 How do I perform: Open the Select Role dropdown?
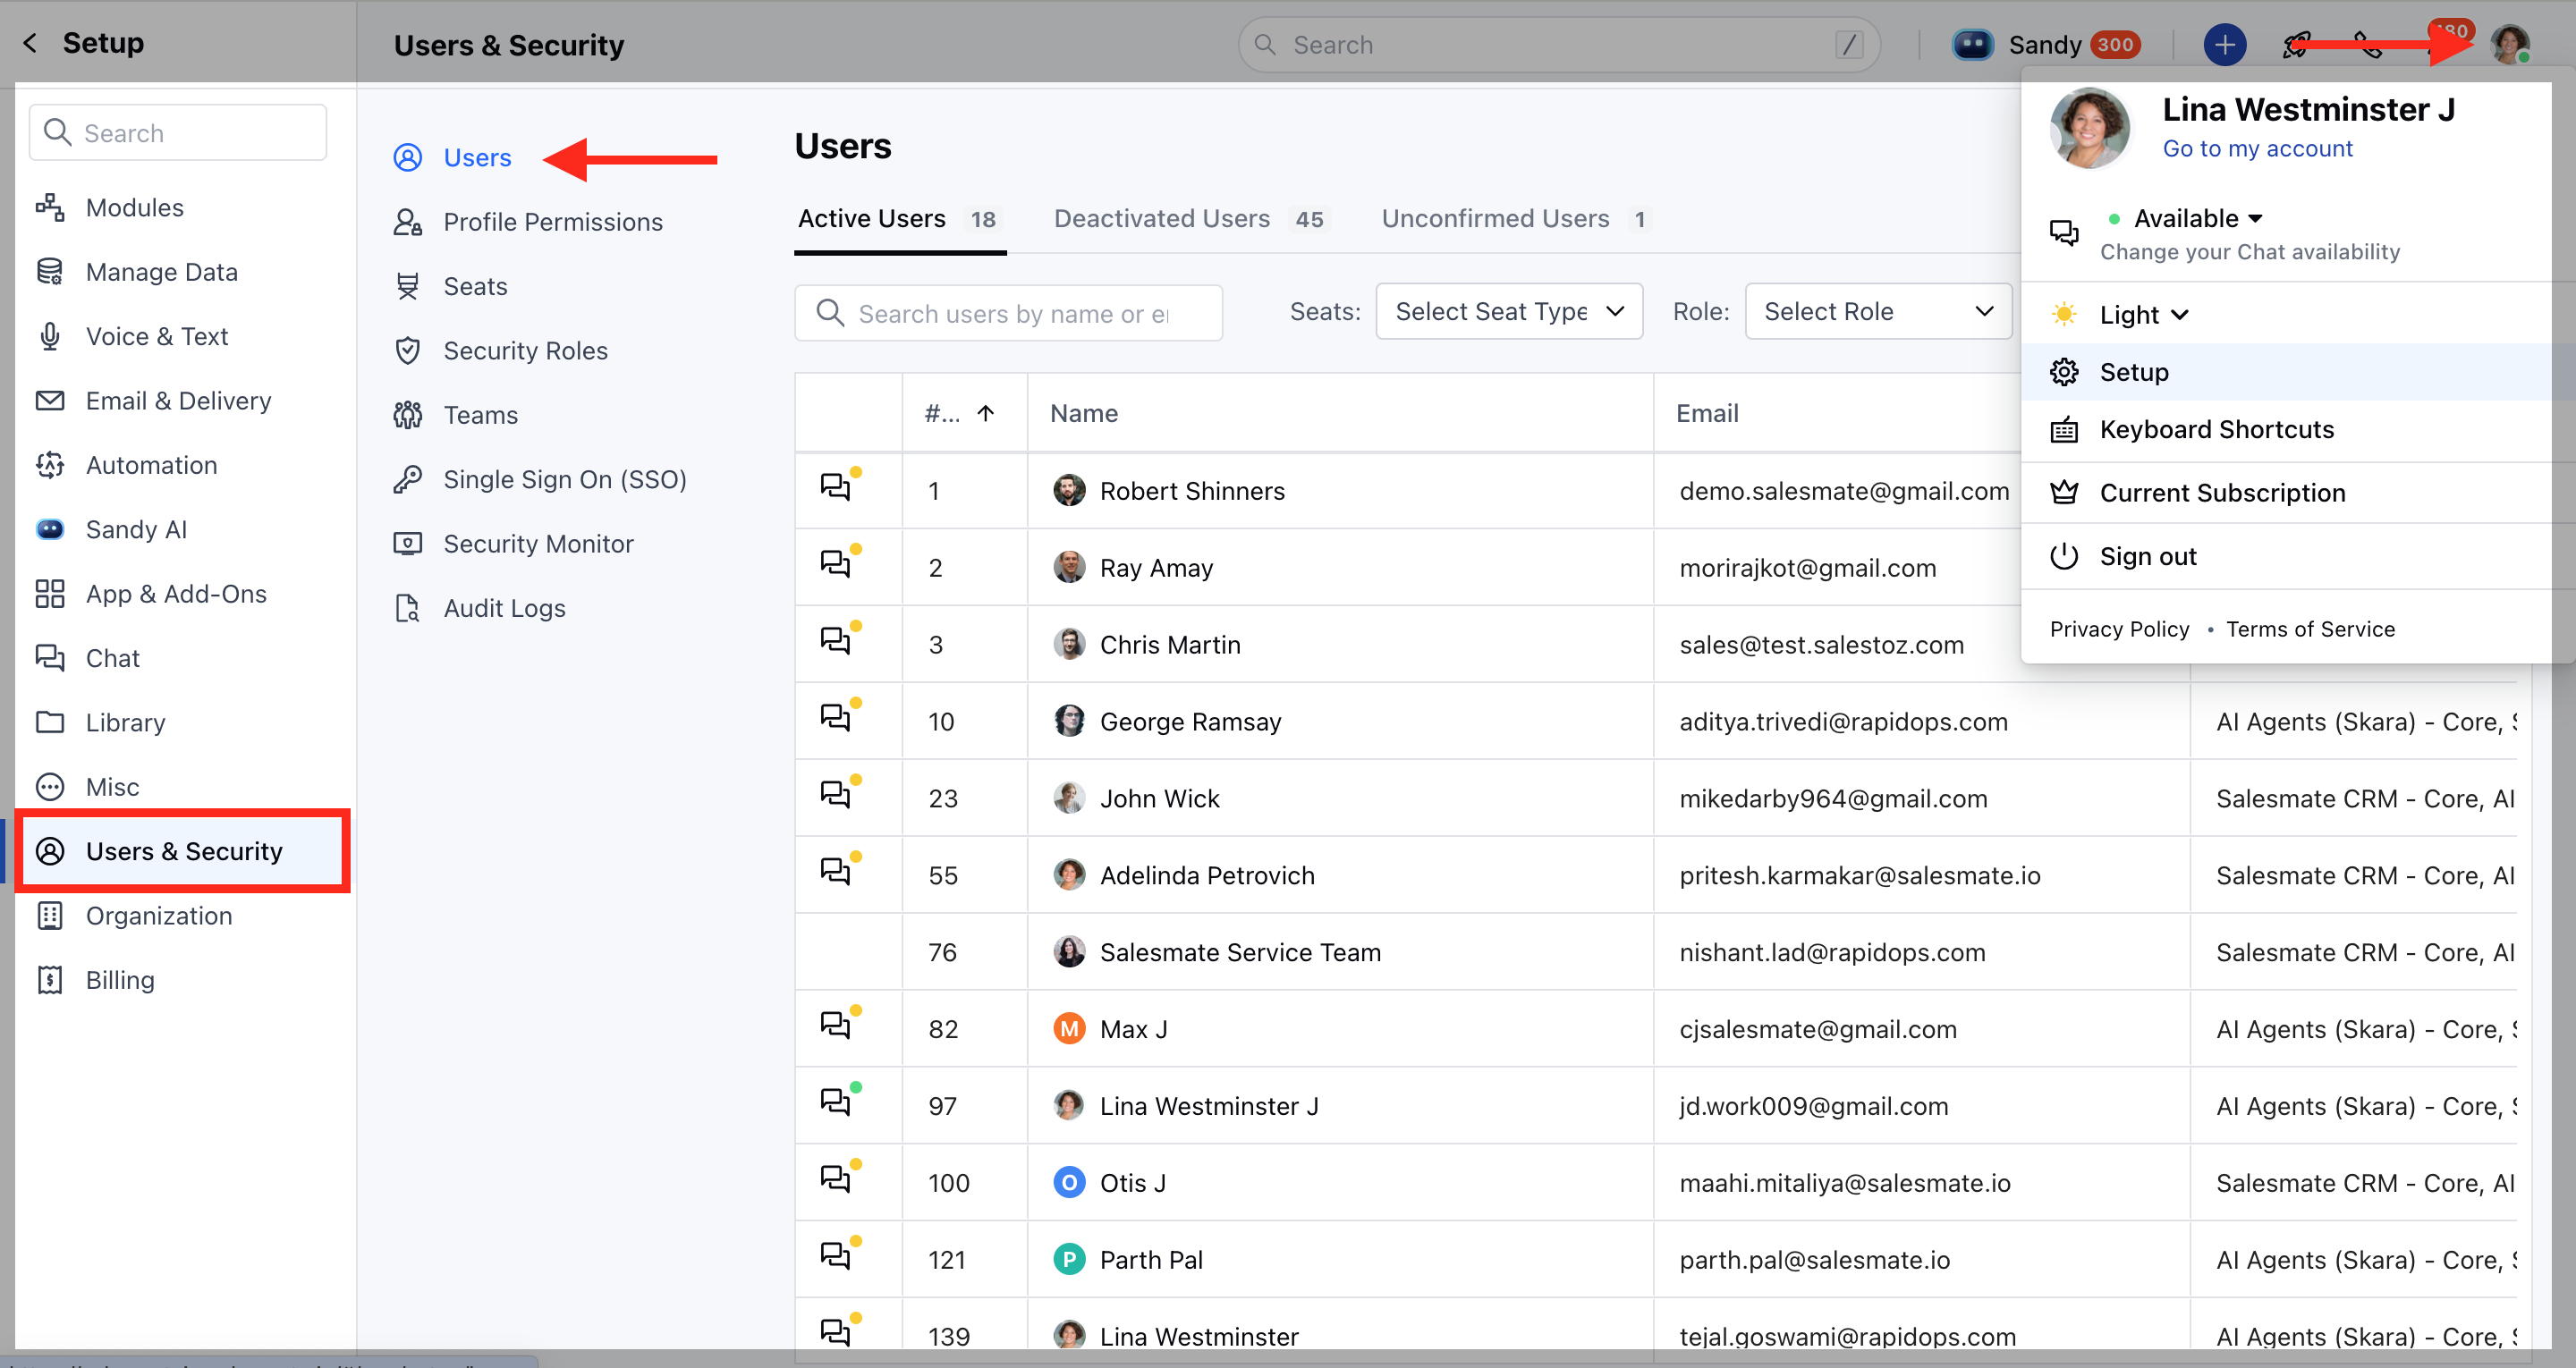[x=1877, y=312]
